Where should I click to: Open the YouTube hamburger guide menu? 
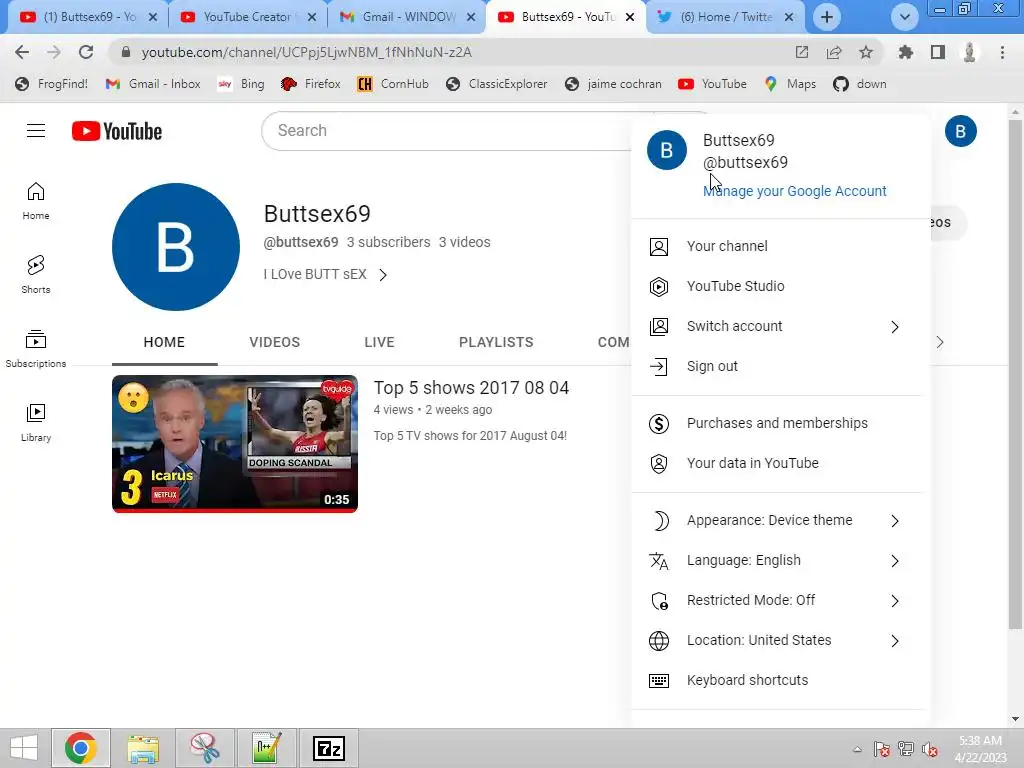coord(36,131)
